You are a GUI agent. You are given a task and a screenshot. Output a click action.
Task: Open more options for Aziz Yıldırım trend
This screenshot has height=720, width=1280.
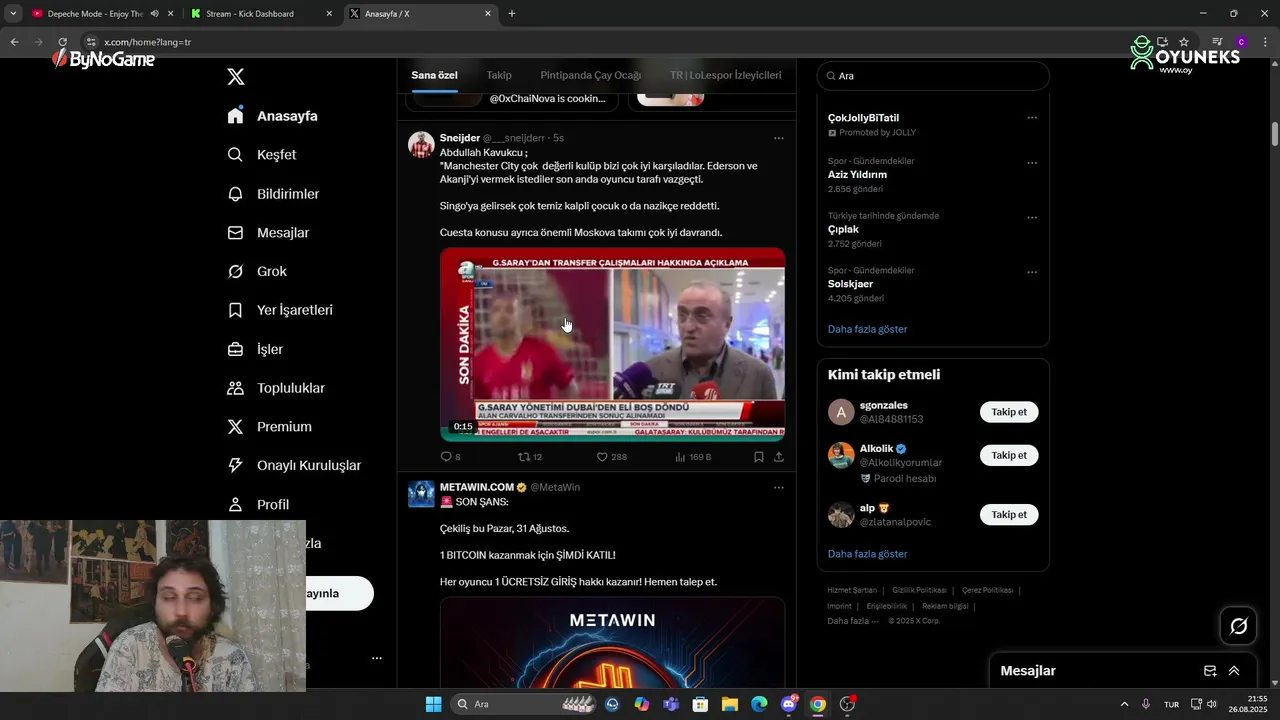point(1032,163)
